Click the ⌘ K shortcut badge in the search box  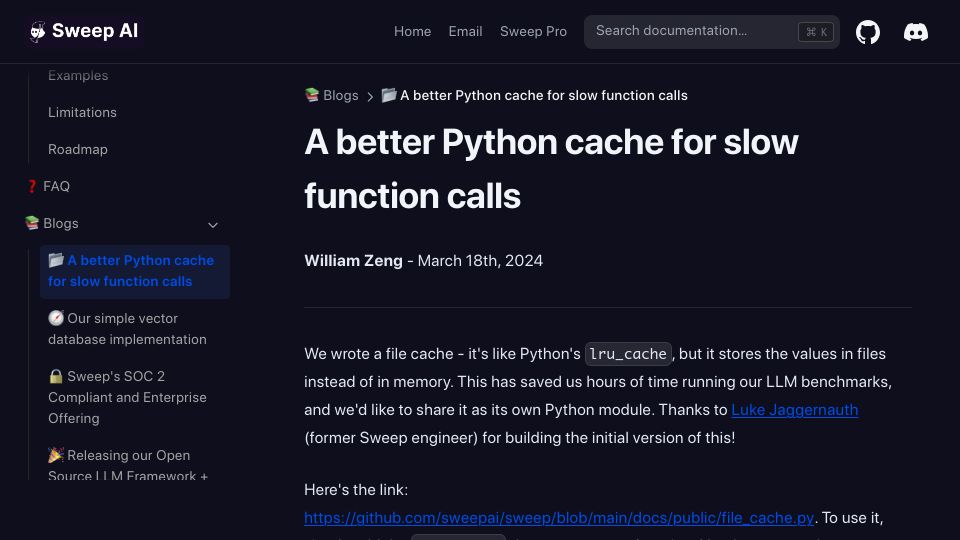(816, 32)
